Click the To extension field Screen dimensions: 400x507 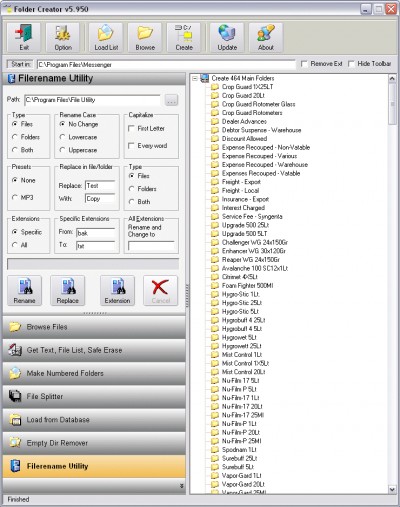[x=96, y=246]
